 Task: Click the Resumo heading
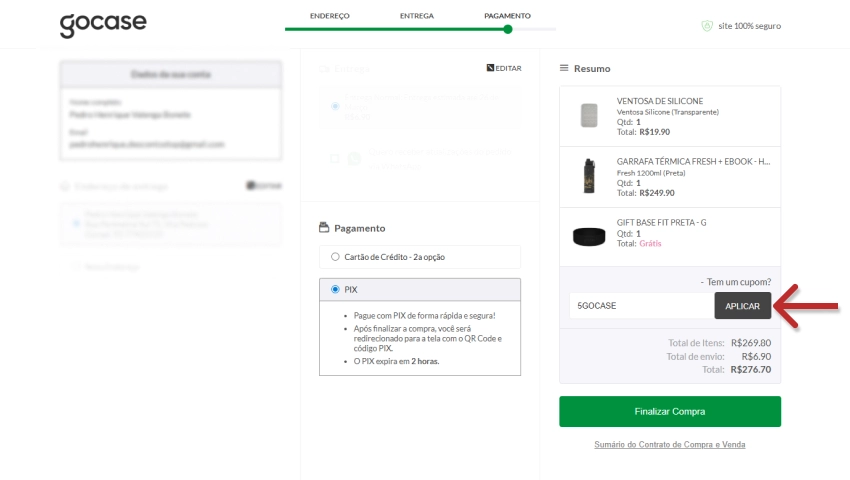(x=592, y=68)
